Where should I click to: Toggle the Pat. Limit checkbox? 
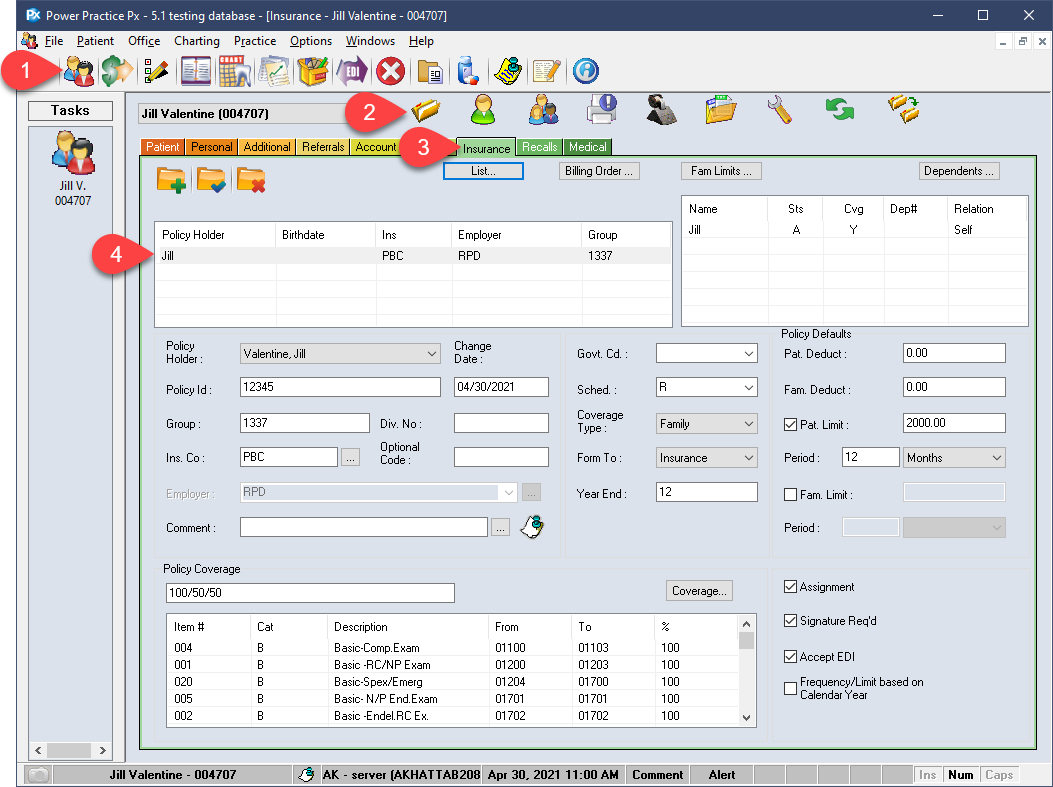[790, 424]
